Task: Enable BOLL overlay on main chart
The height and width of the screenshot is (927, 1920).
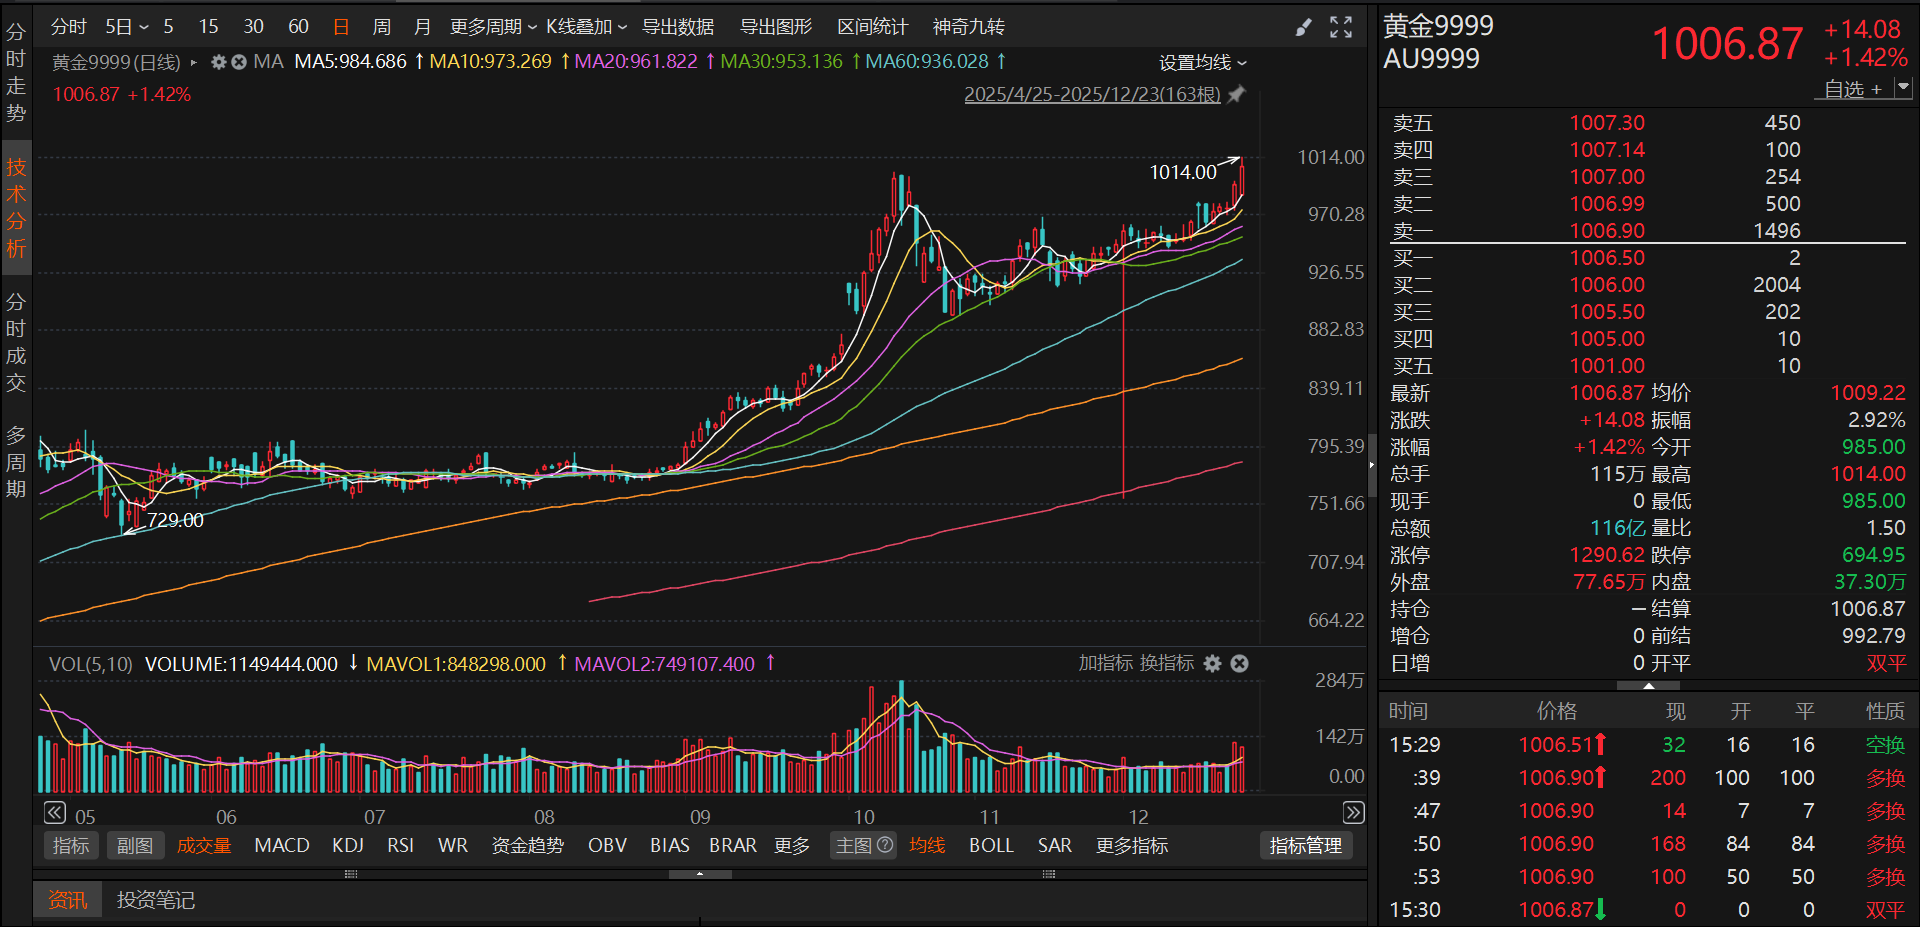Action: 991,846
